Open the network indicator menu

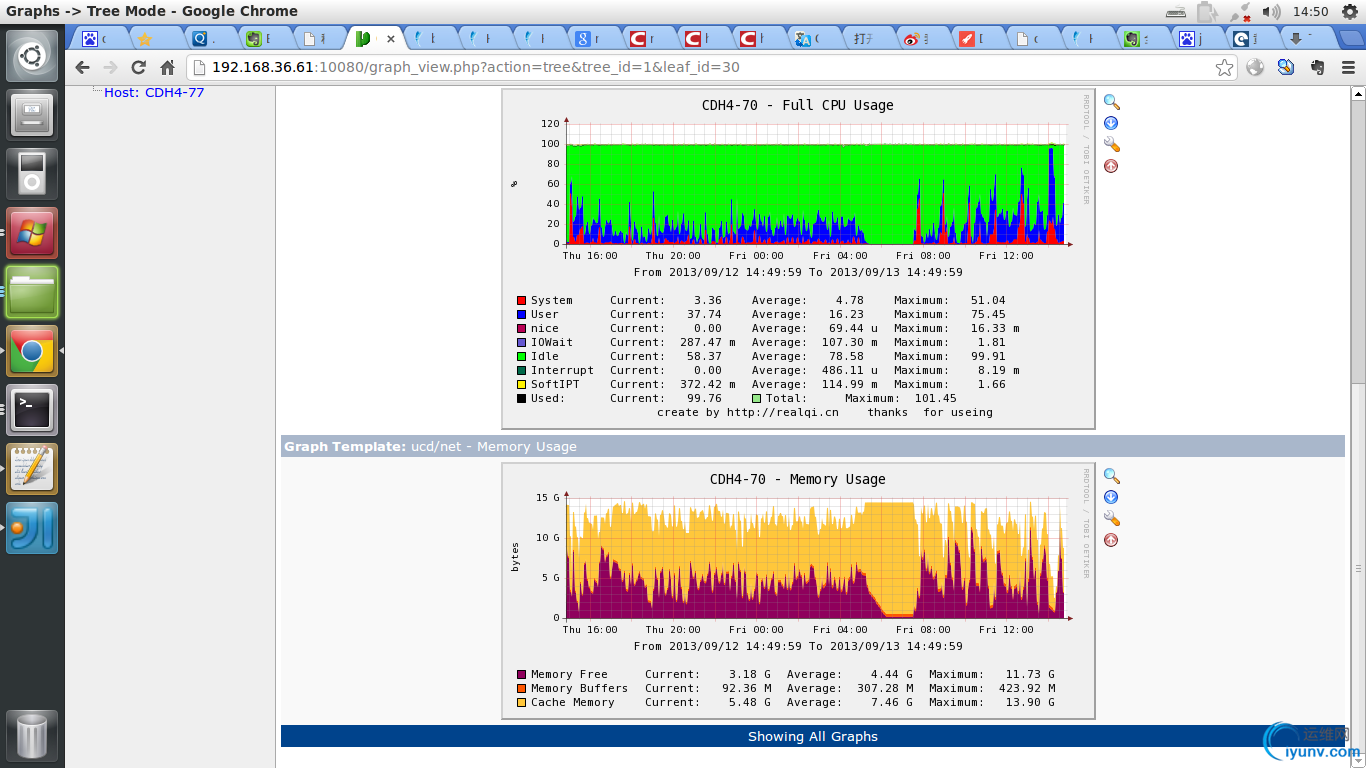coord(1241,11)
